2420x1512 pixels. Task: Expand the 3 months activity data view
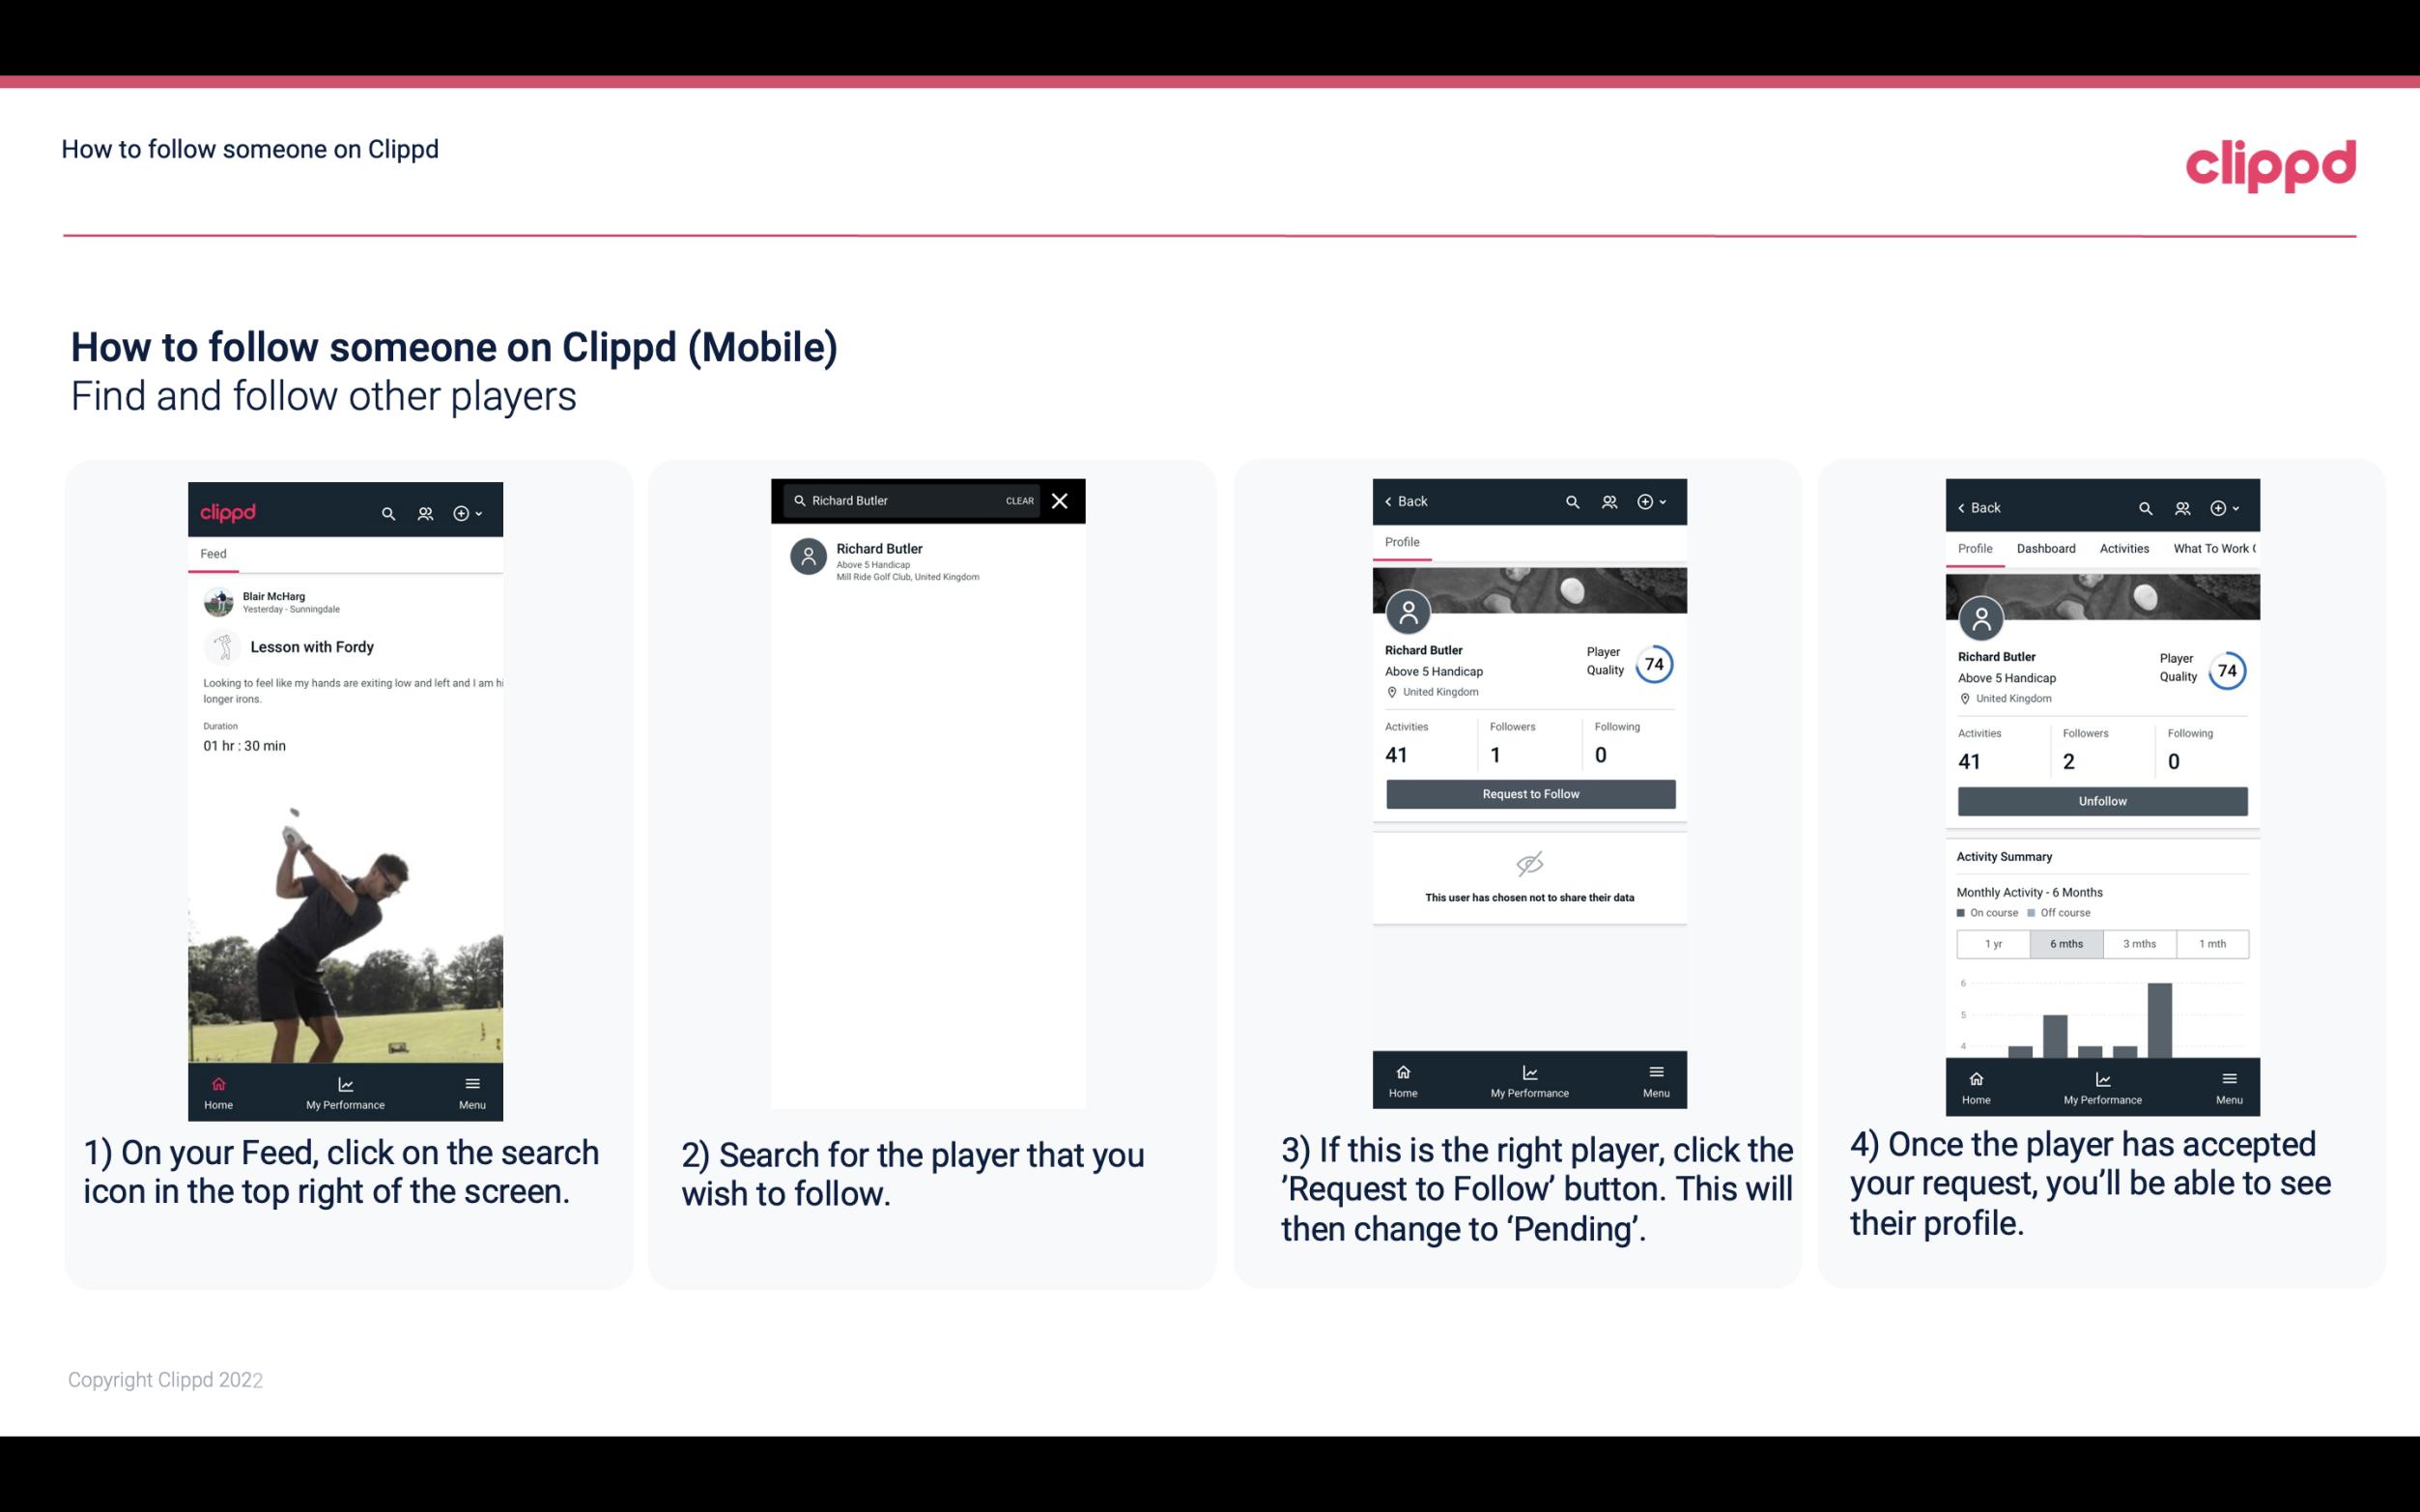click(2138, 942)
